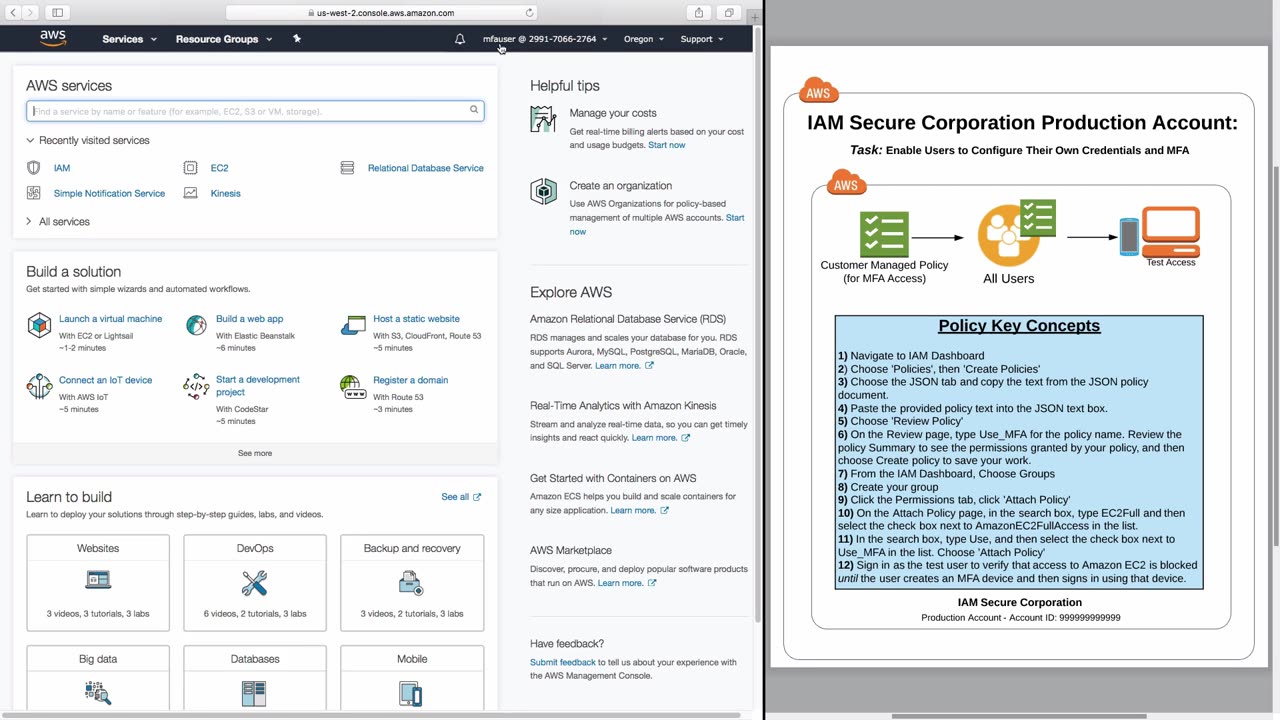Click the search magnifier icon
Image resolution: width=1280 pixels, height=720 pixels.
[474, 110]
